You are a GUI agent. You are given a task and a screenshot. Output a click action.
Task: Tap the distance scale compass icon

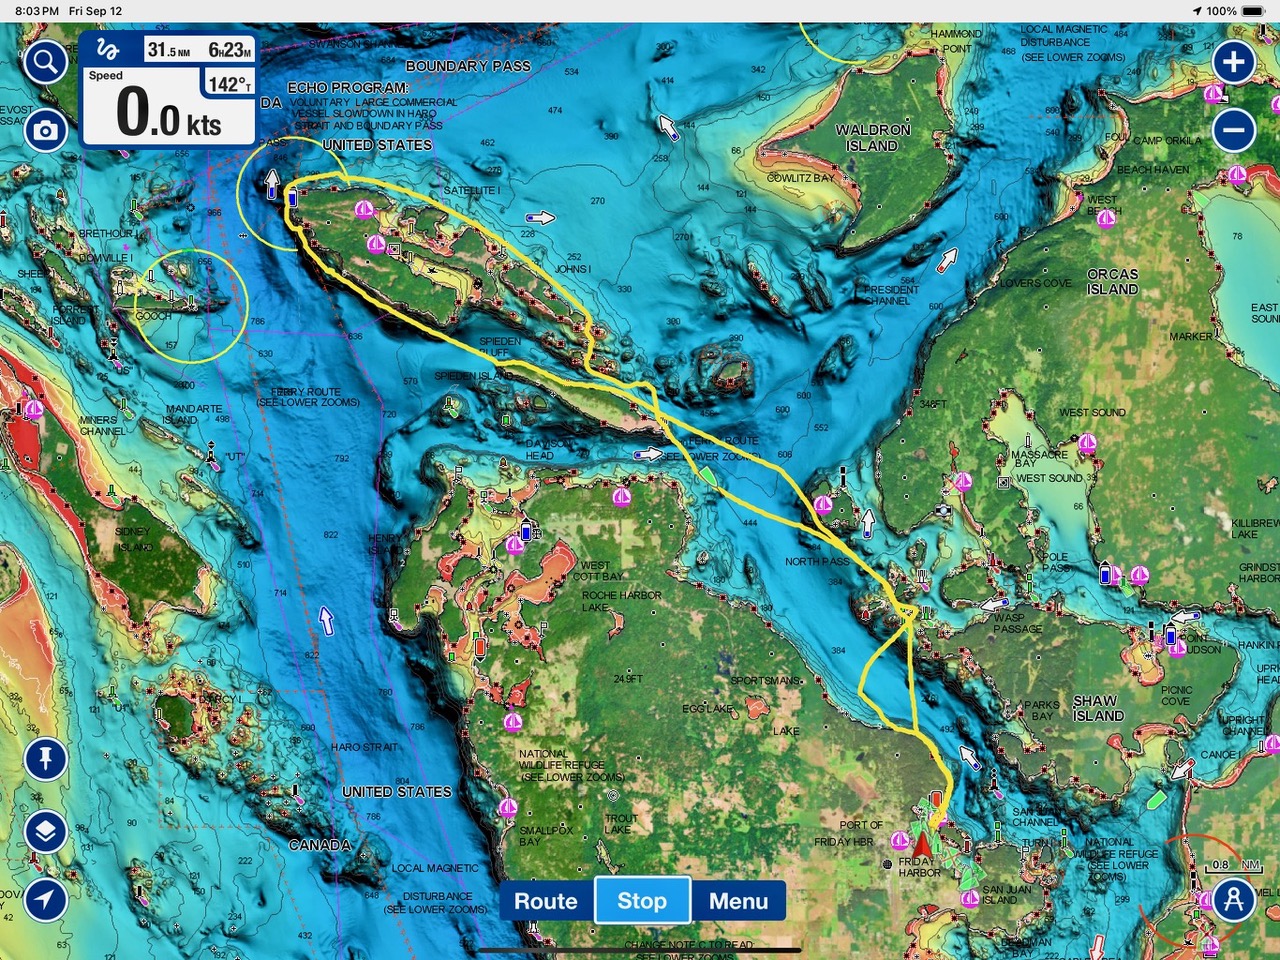click(x=1234, y=897)
